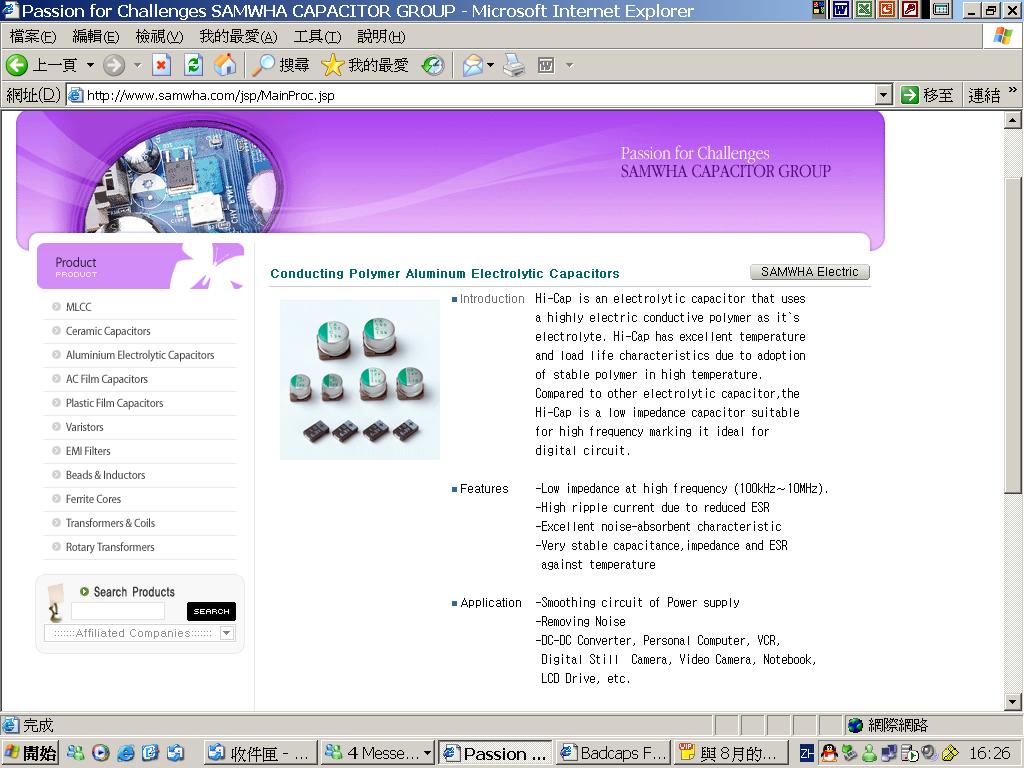Open the Ferrite Cores link
The width and height of the screenshot is (1024, 768).
pyautogui.click(x=93, y=499)
